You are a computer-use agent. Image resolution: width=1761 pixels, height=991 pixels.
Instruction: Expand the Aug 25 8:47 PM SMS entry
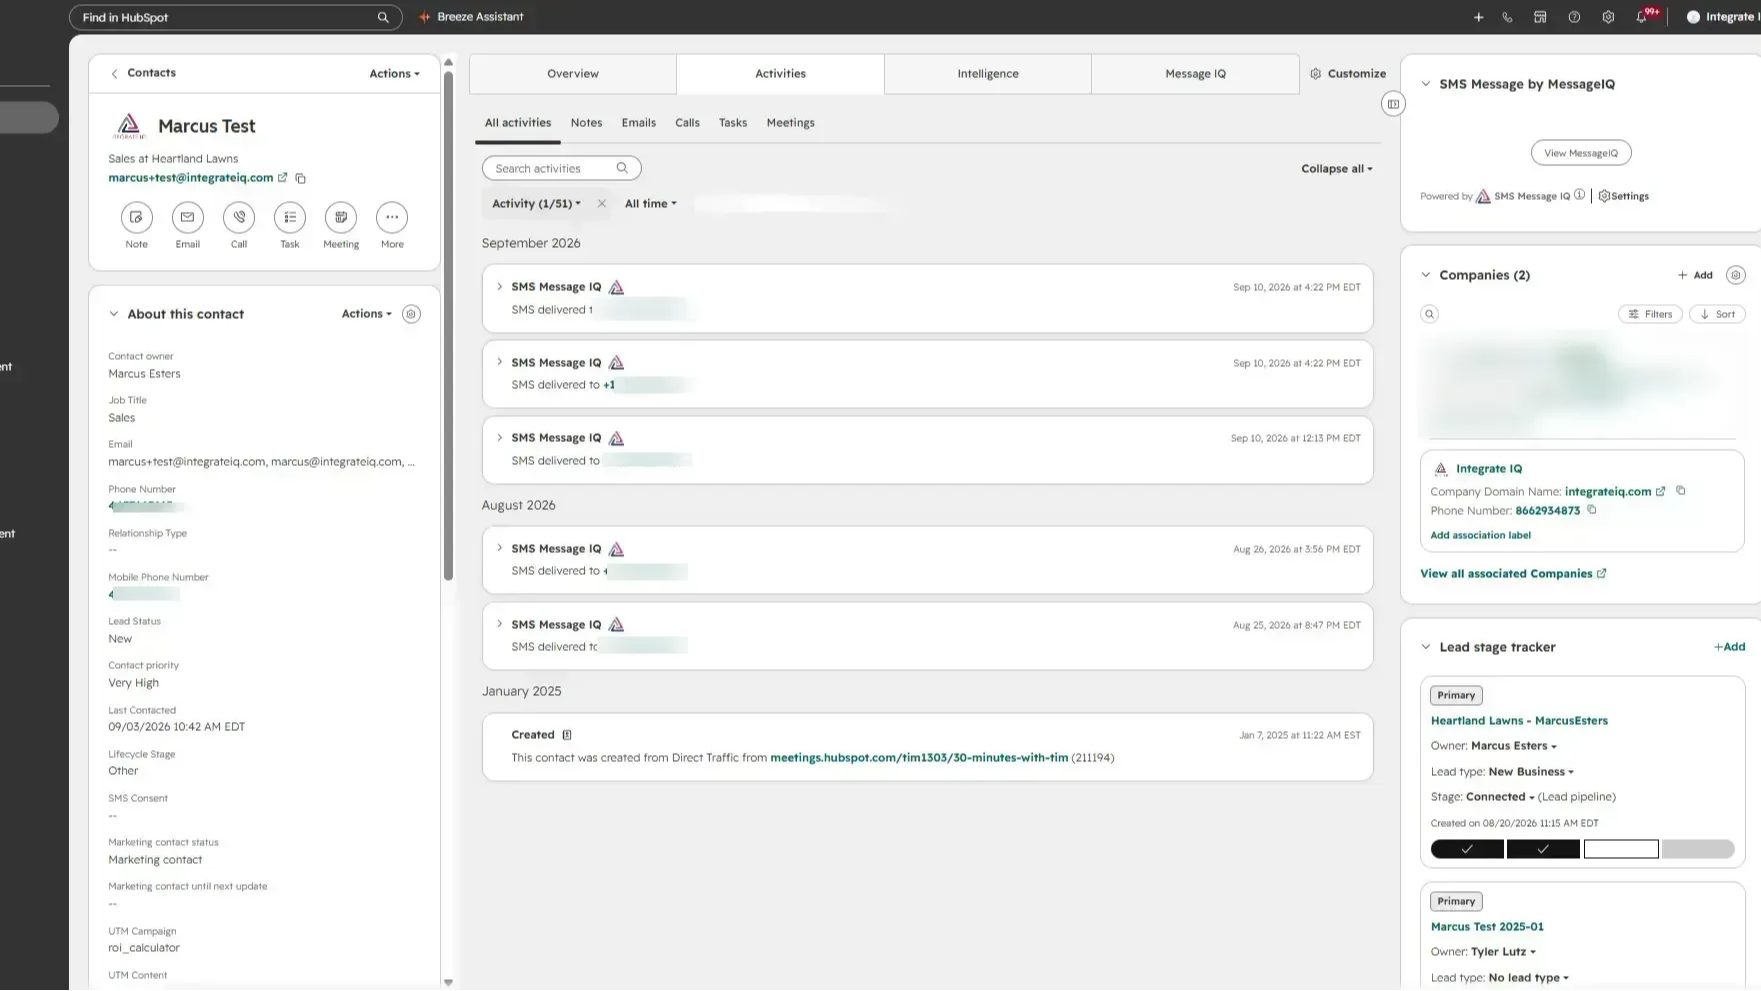pos(500,624)
